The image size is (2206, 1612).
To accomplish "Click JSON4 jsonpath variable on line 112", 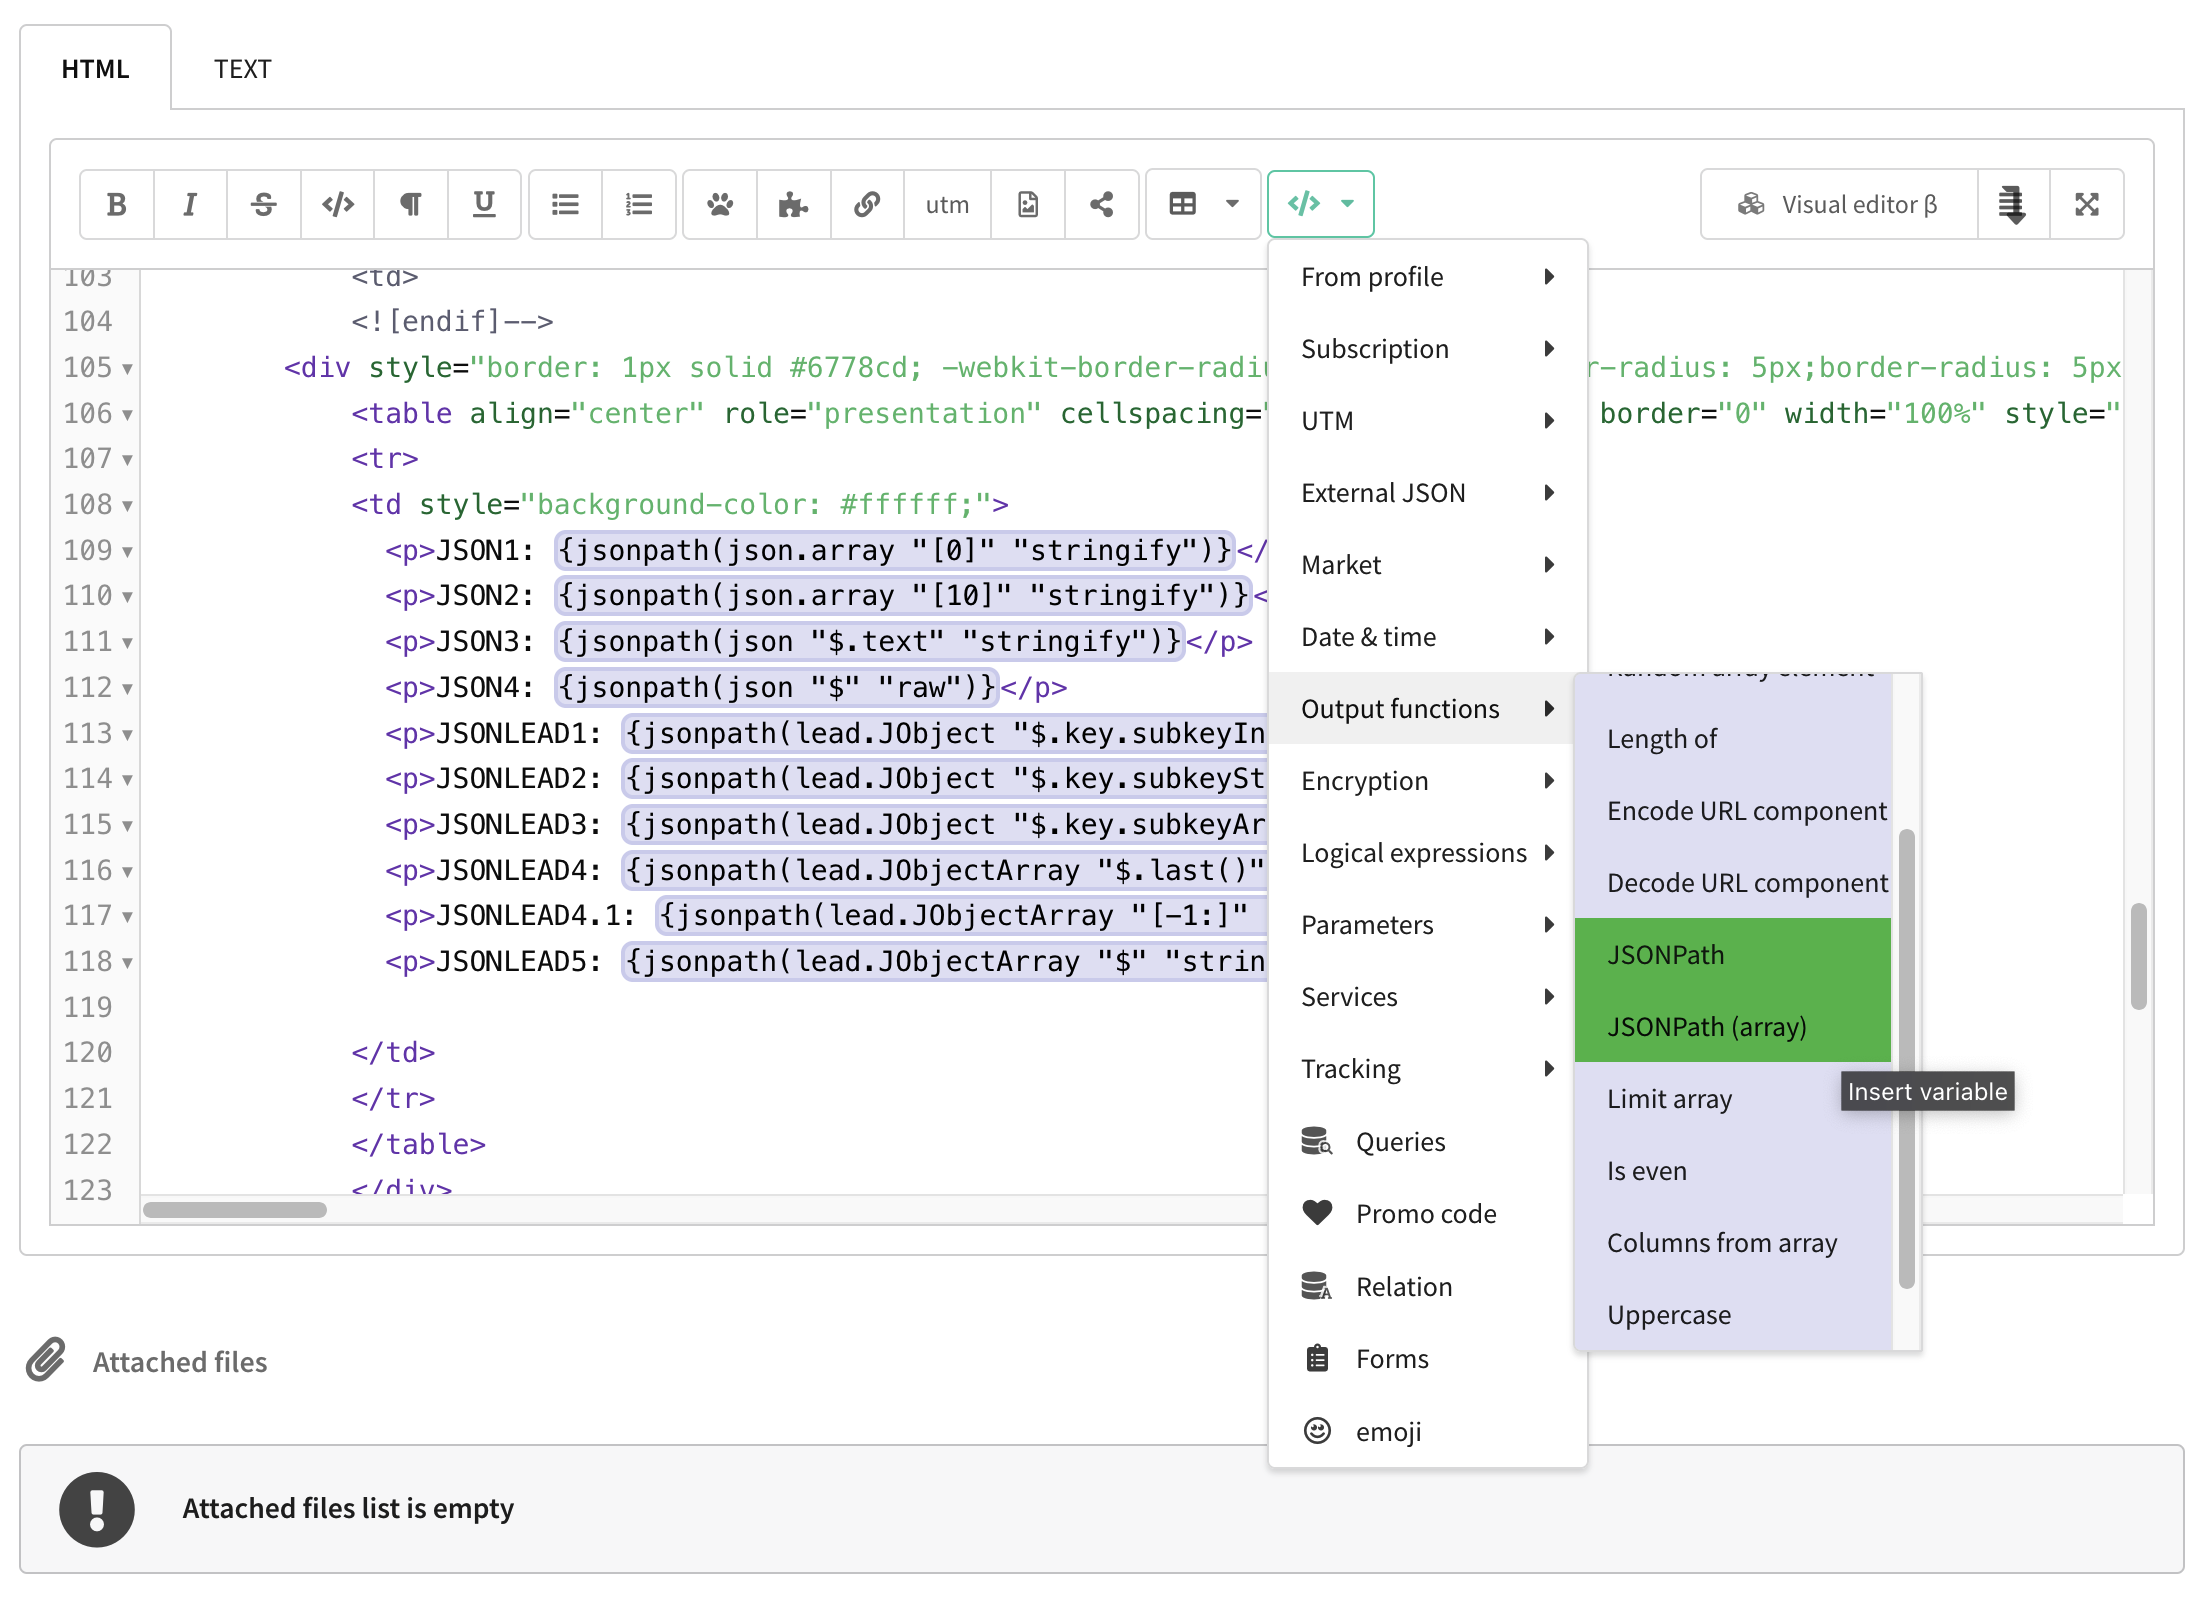I will point(777,688).
